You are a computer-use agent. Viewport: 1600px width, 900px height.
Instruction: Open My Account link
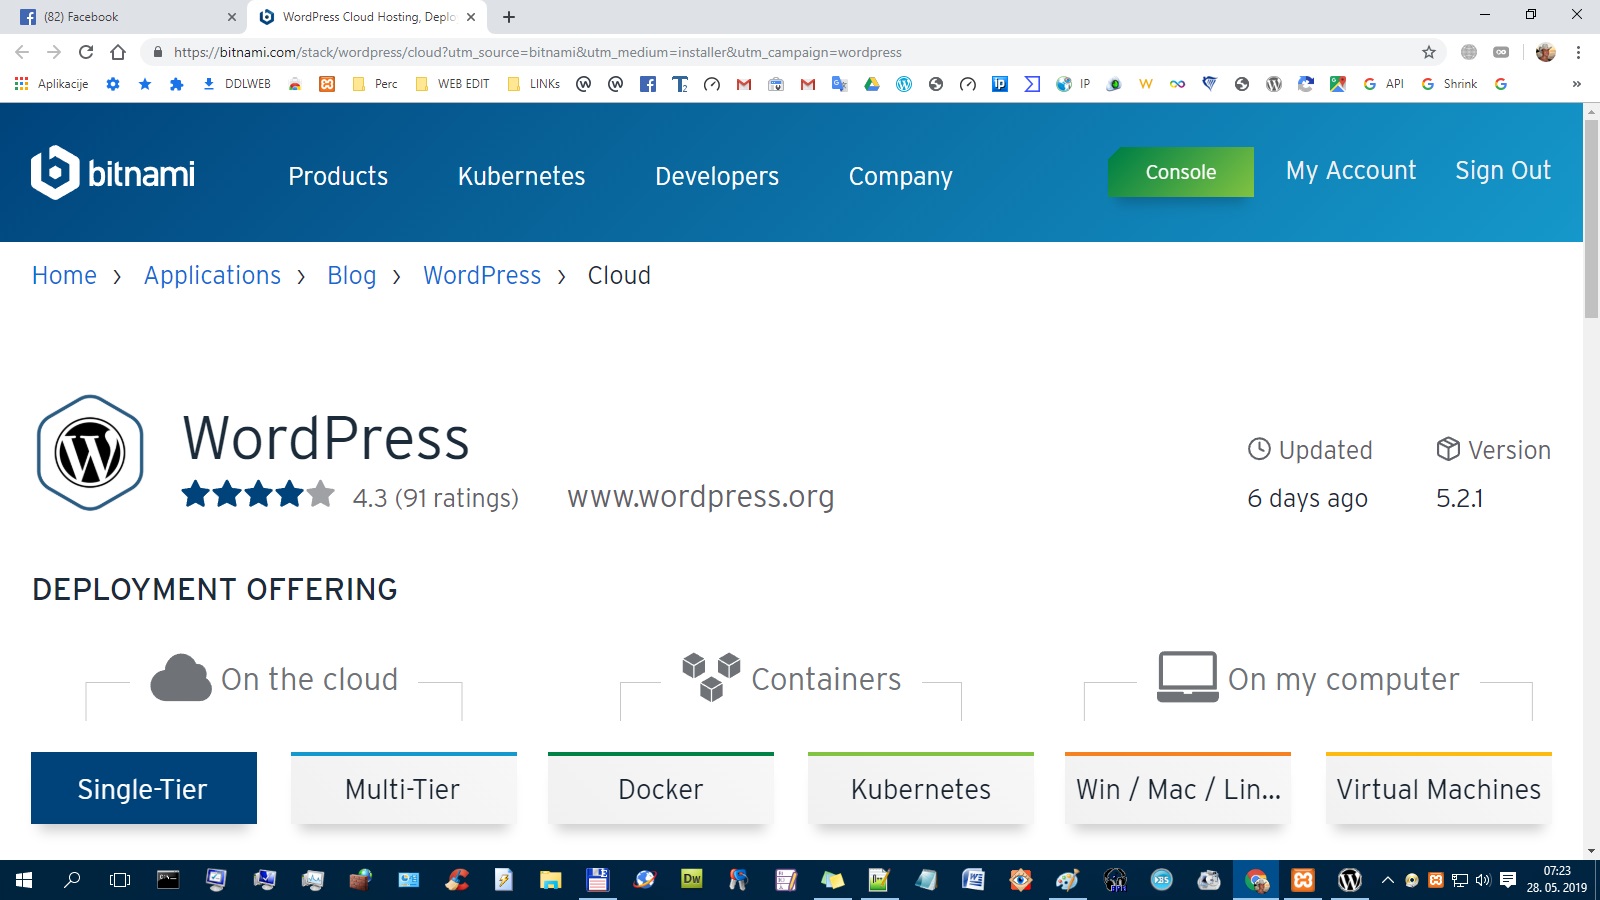tap(1351, 171)
